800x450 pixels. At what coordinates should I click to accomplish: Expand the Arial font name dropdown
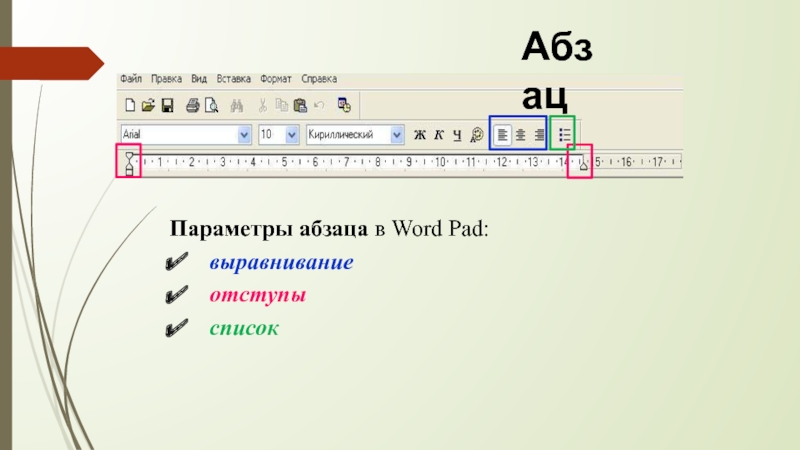coord(244,134)
